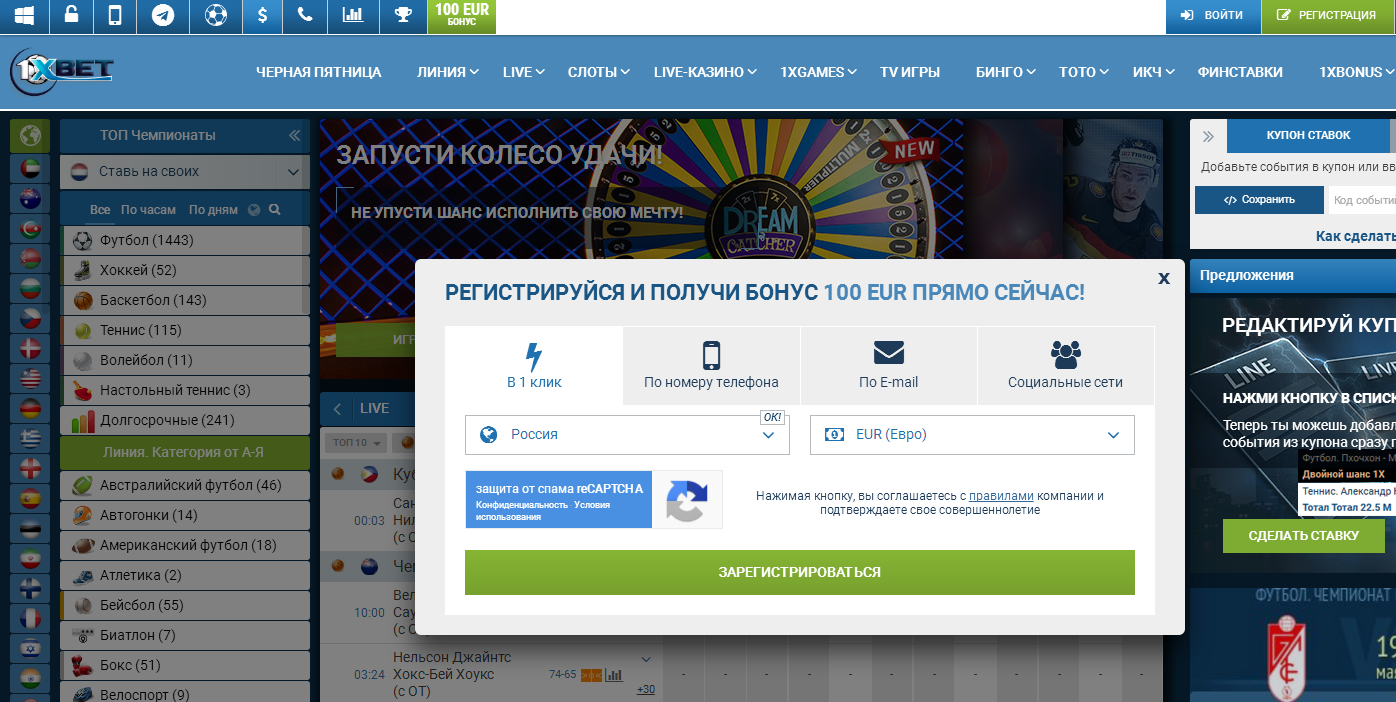Image resolution: width=1396 pixels, height=702 pixels.
Task: Click the 100 EUR bonus badge
Action: [462, 15]
